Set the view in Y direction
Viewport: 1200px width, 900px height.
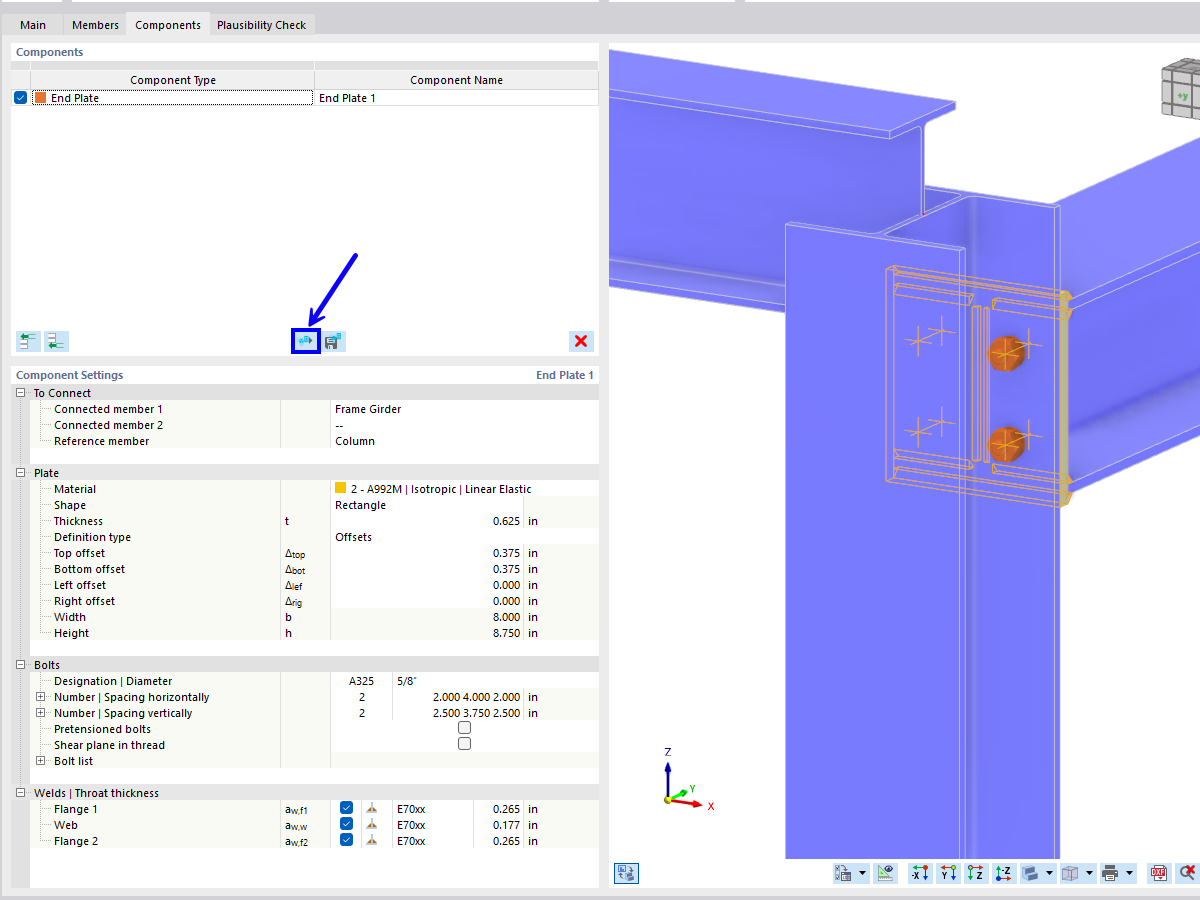947,873
